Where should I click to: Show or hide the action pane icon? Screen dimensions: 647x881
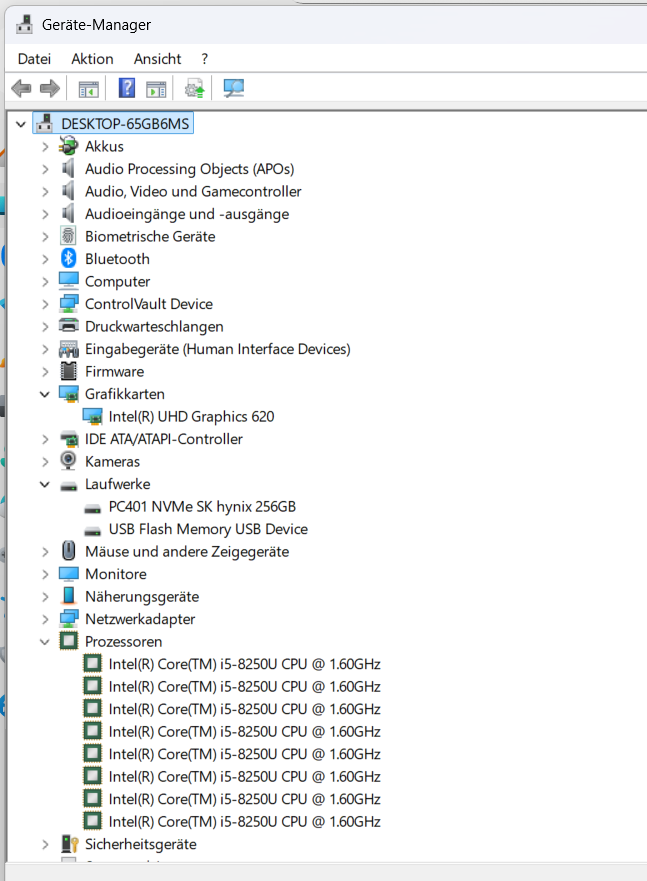[x=156, y=89]
